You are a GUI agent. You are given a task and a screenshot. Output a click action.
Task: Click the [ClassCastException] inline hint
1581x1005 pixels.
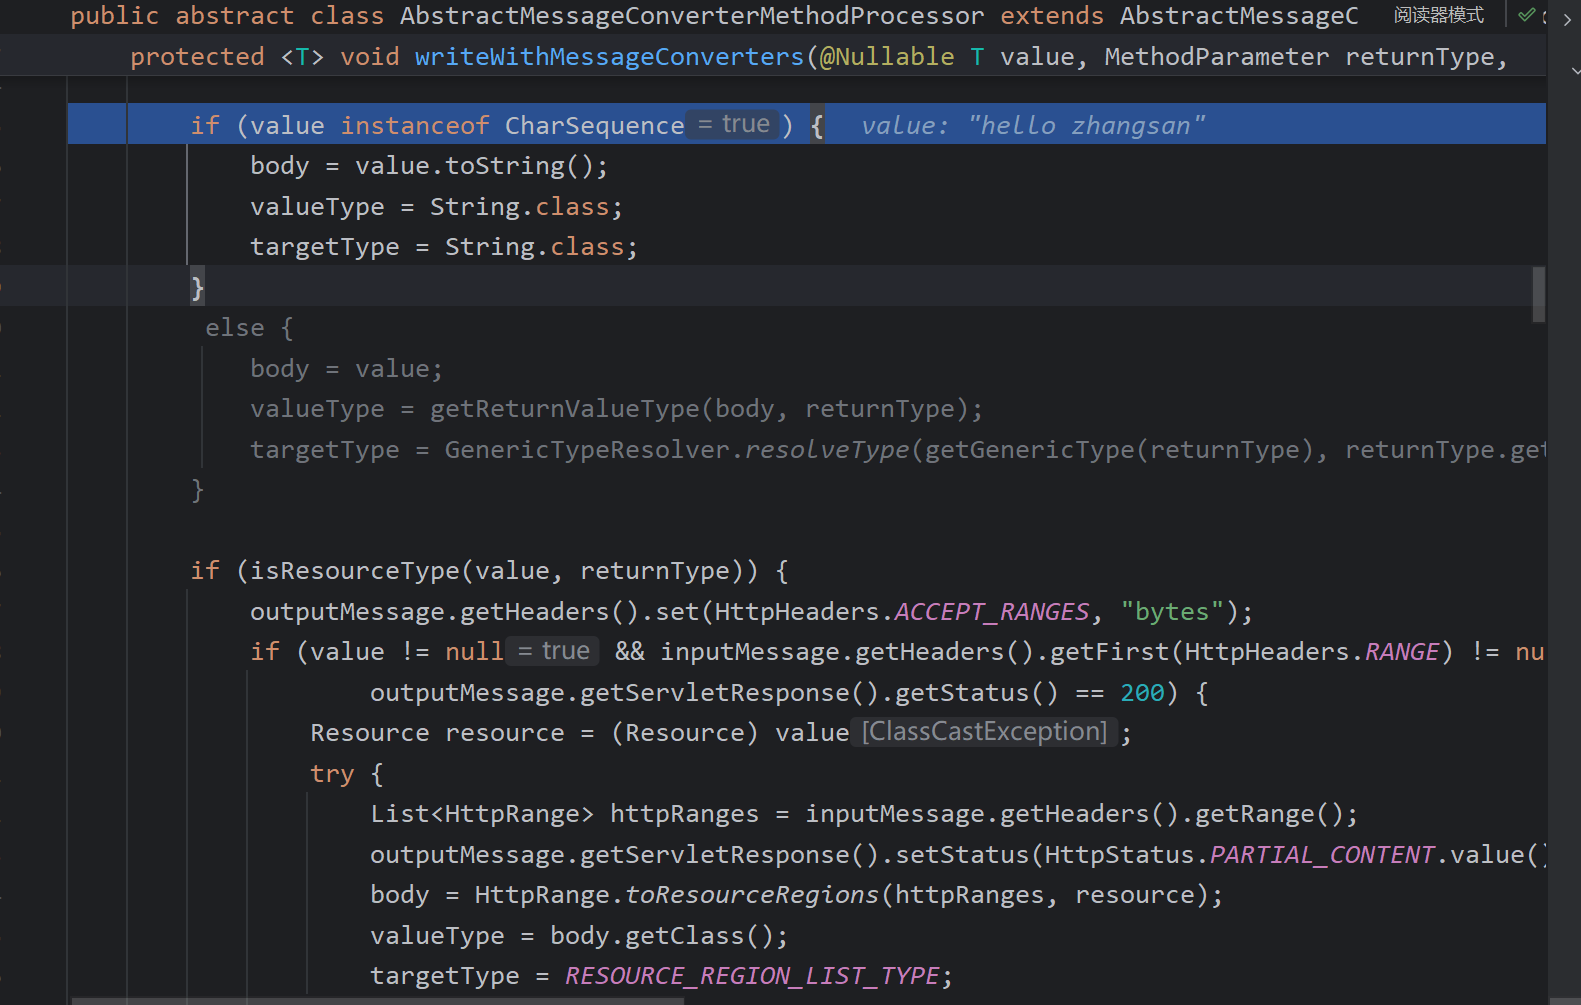click(x=985, y=732)
